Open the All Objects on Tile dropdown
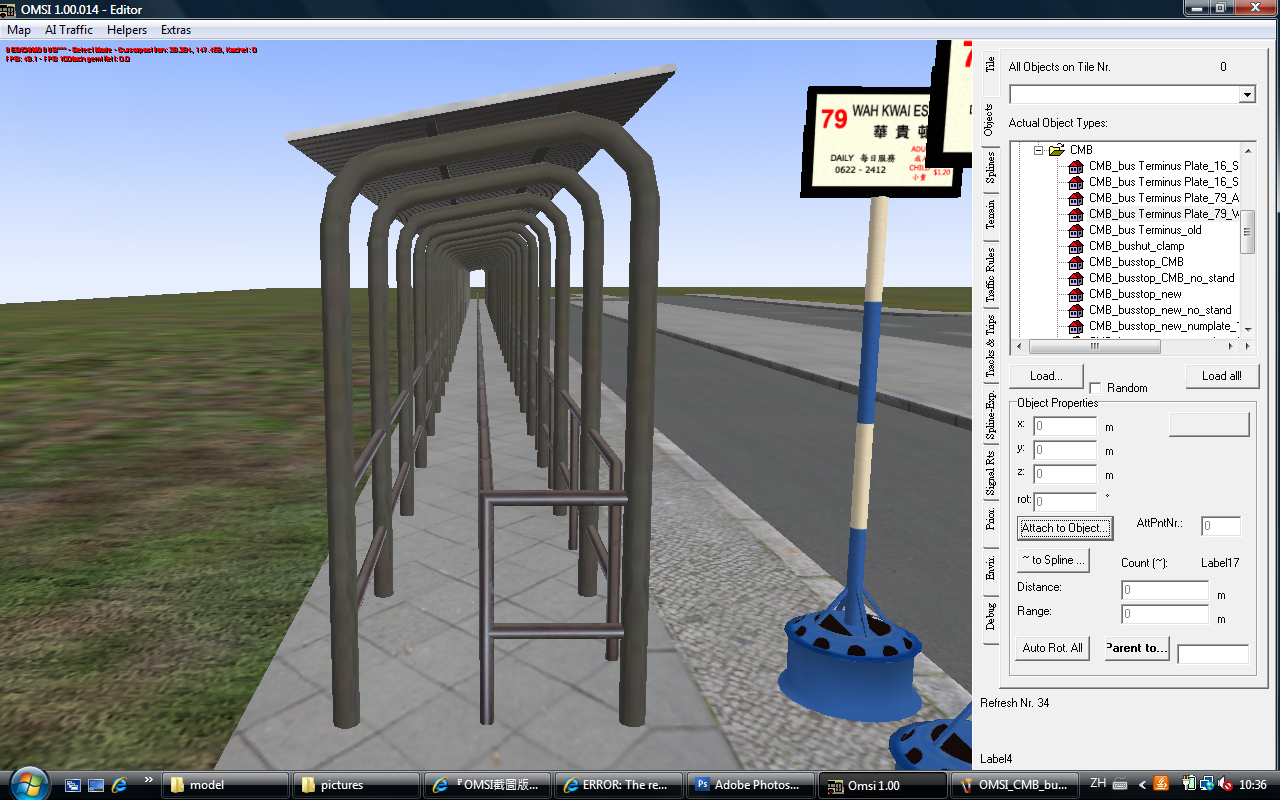The height and width of the screenshot is (800, 1280). click(x=1246, y=95)
